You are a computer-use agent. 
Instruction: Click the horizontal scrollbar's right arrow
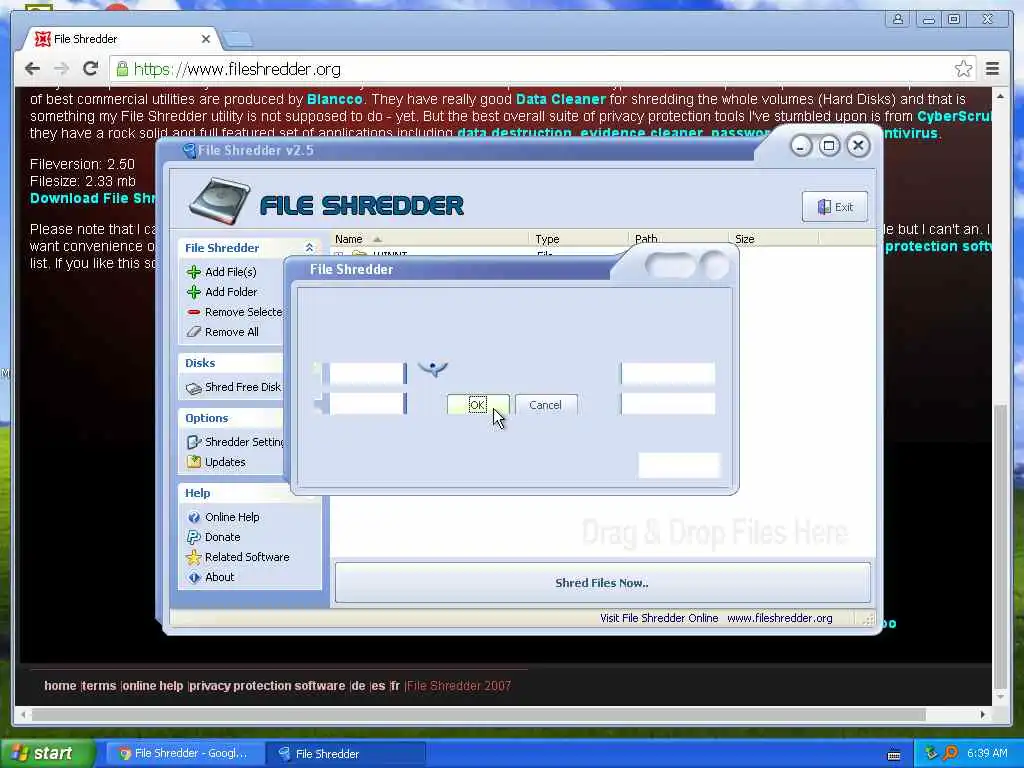click(983, 714)
